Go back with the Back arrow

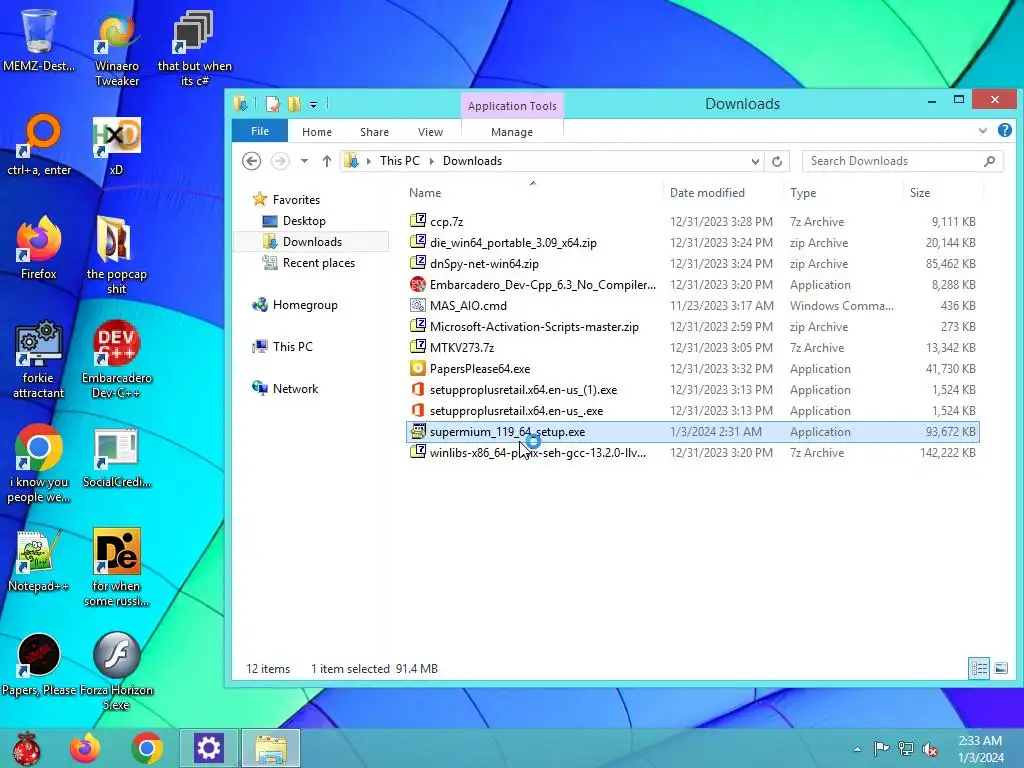pyautogui.click(x=251, y=161)
